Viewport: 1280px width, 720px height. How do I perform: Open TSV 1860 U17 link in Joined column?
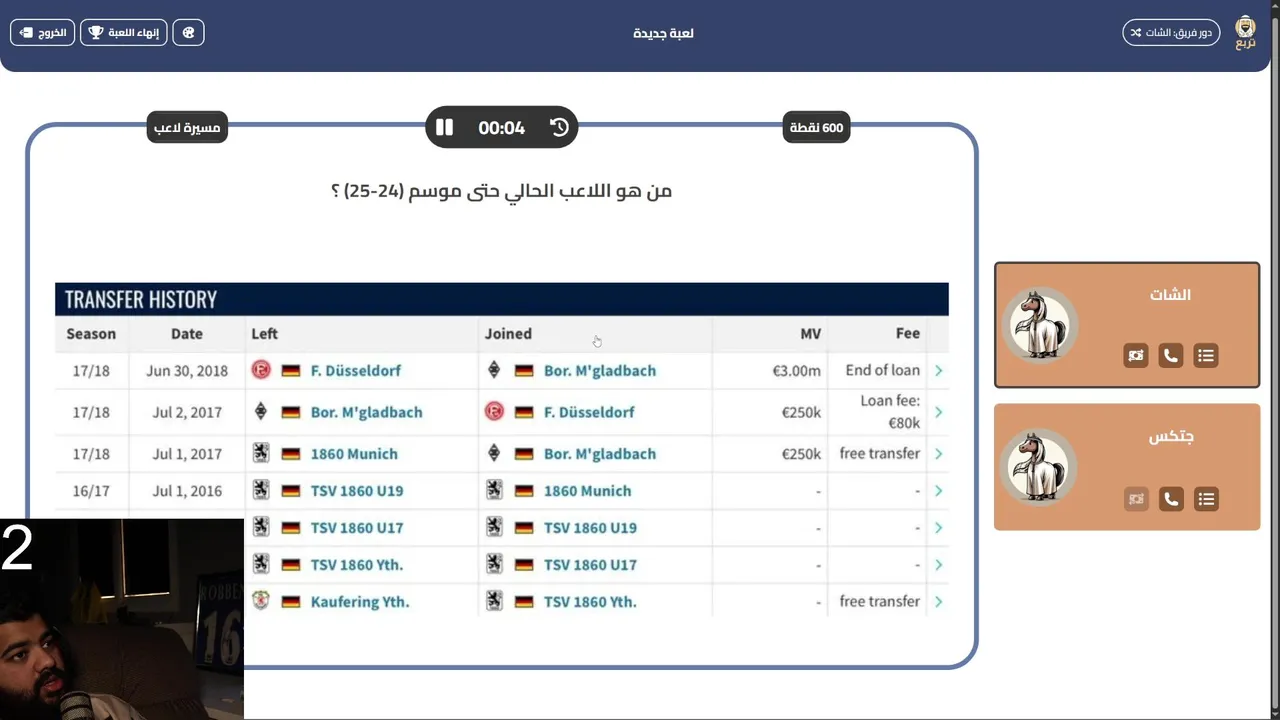[x=590, y=565]
